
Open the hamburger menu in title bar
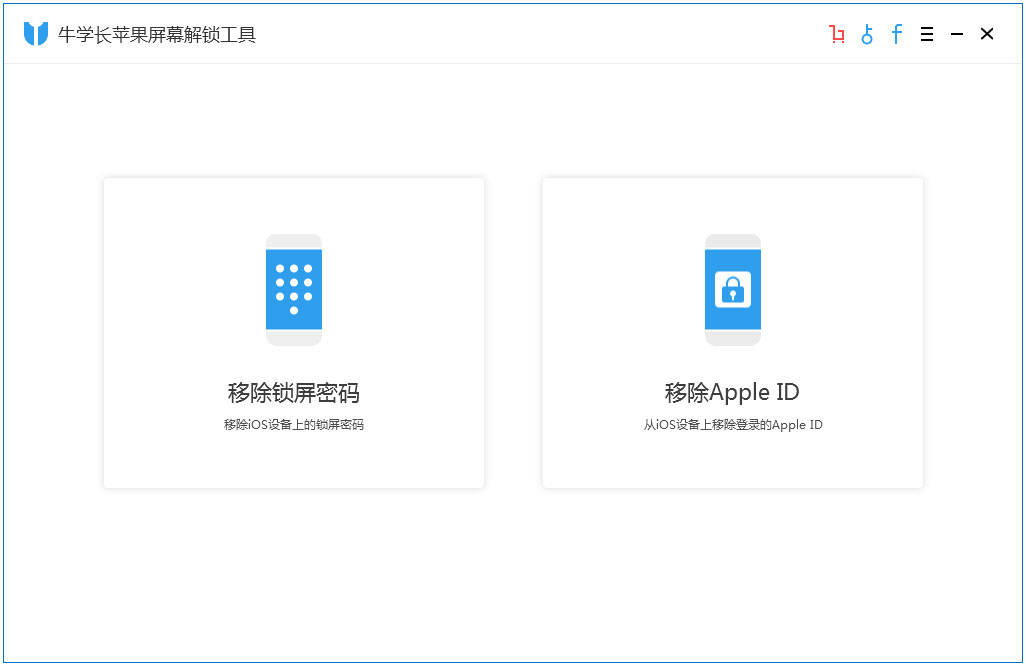pyautogui.click(x=927, y=35)
